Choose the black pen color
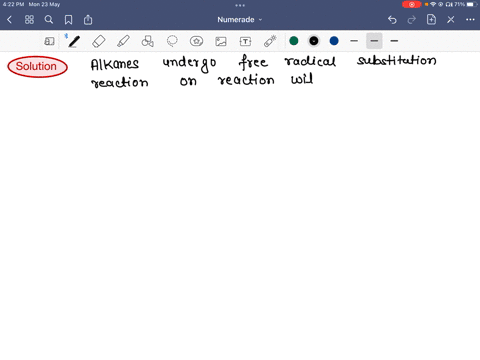This screenshot has width=480, height=360. click(314, 41)
